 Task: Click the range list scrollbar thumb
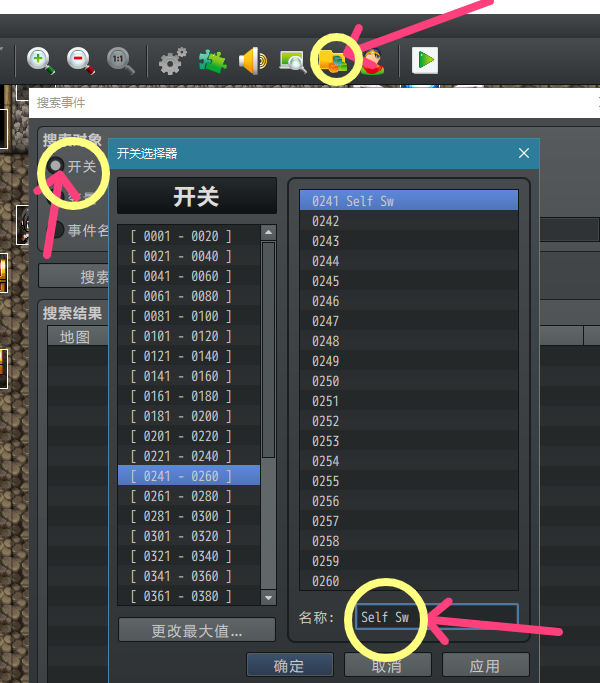[268, 350]
